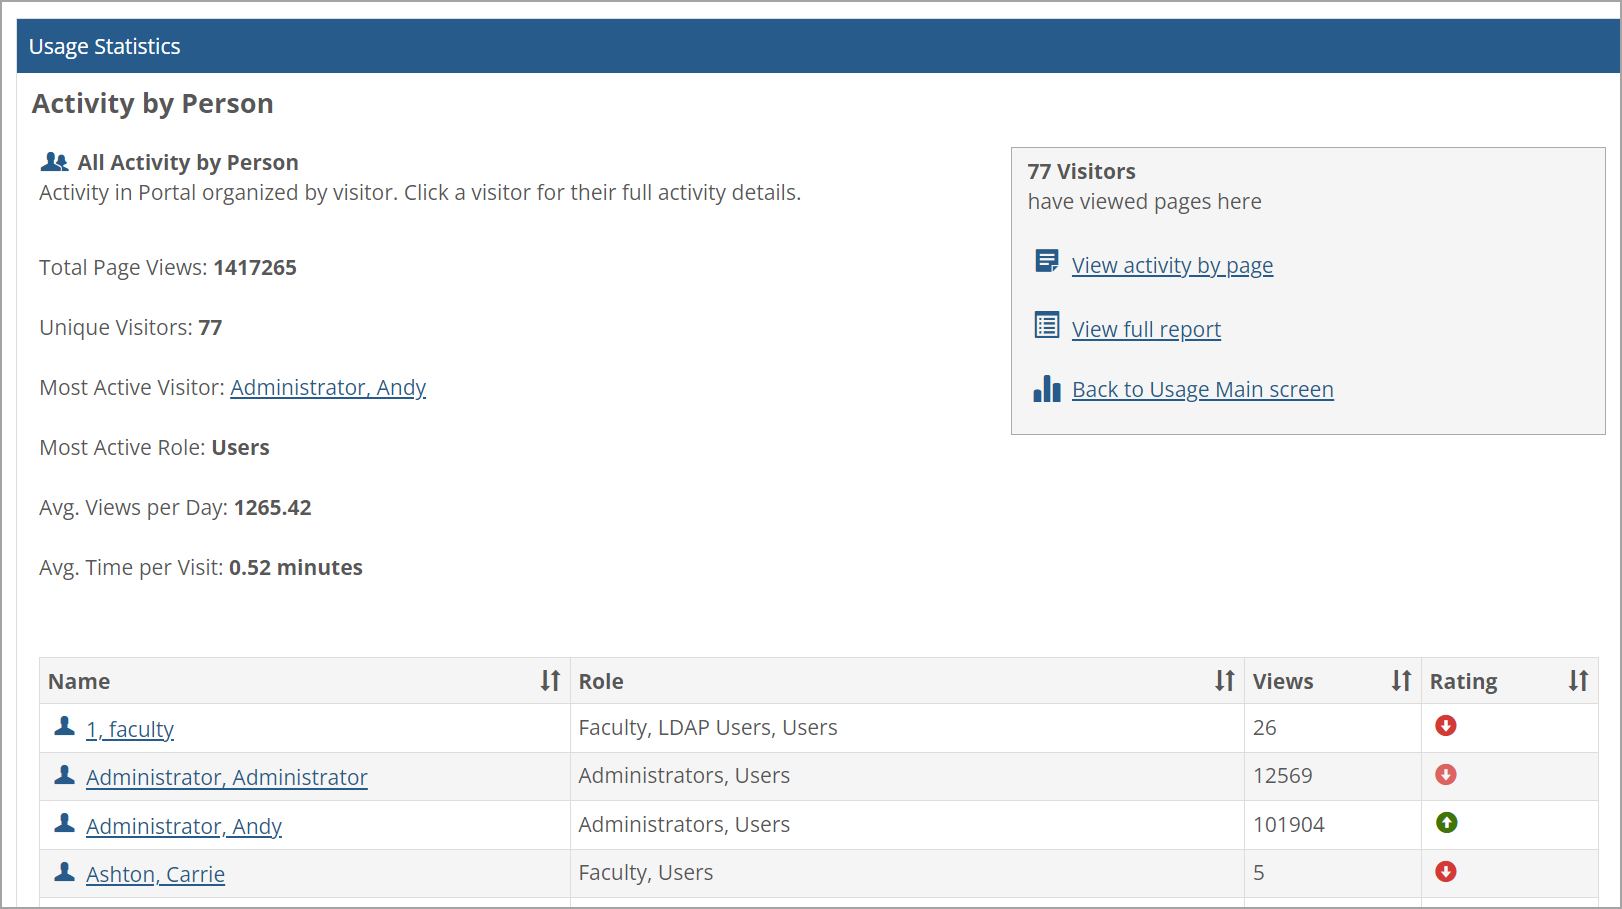1622x909 pixels.
Task: Click the red rating indicator for Administrator, Administrator
Action: [x=1446, y=774]
